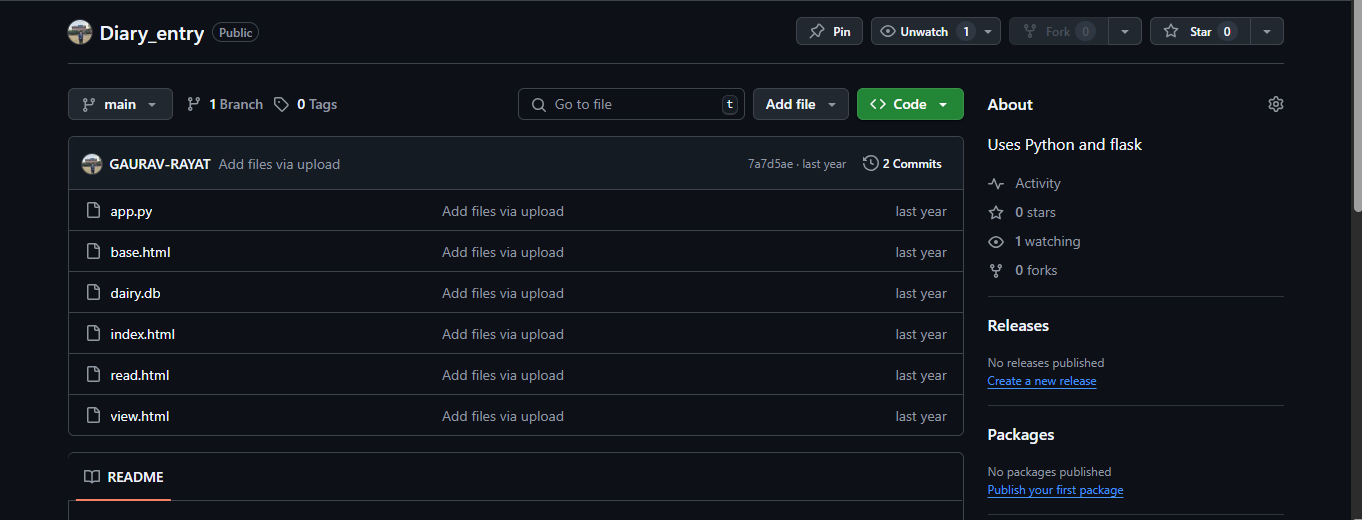Click the Fork button

point(1057,31)
